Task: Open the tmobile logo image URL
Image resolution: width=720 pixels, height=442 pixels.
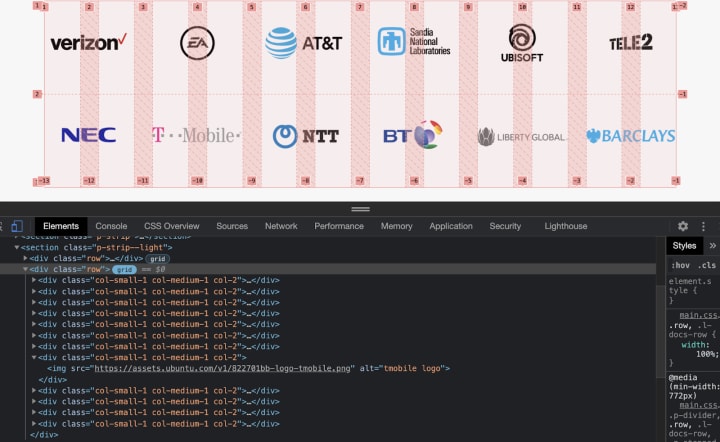Action: point(222,369)
